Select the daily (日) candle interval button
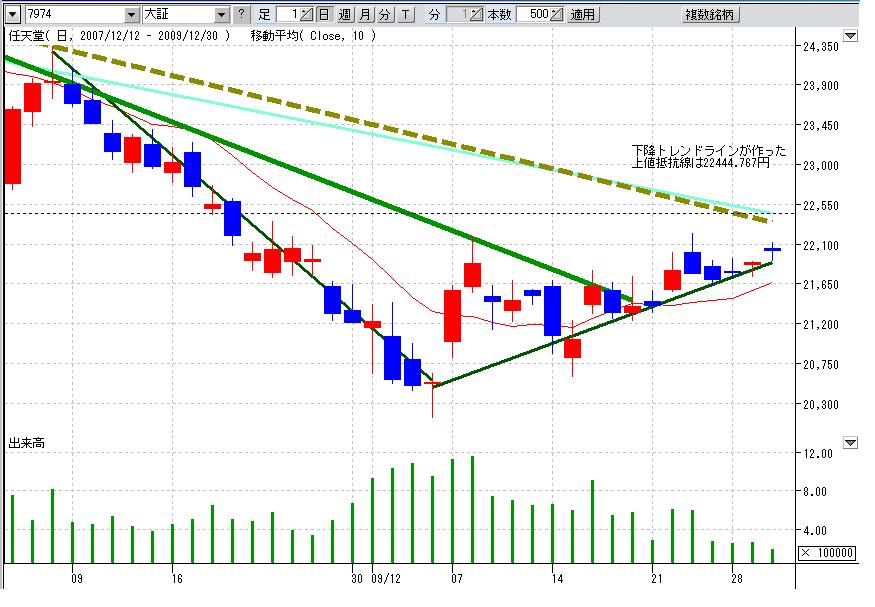Screen dimensions: 875x607 click(x=324, y=15)
